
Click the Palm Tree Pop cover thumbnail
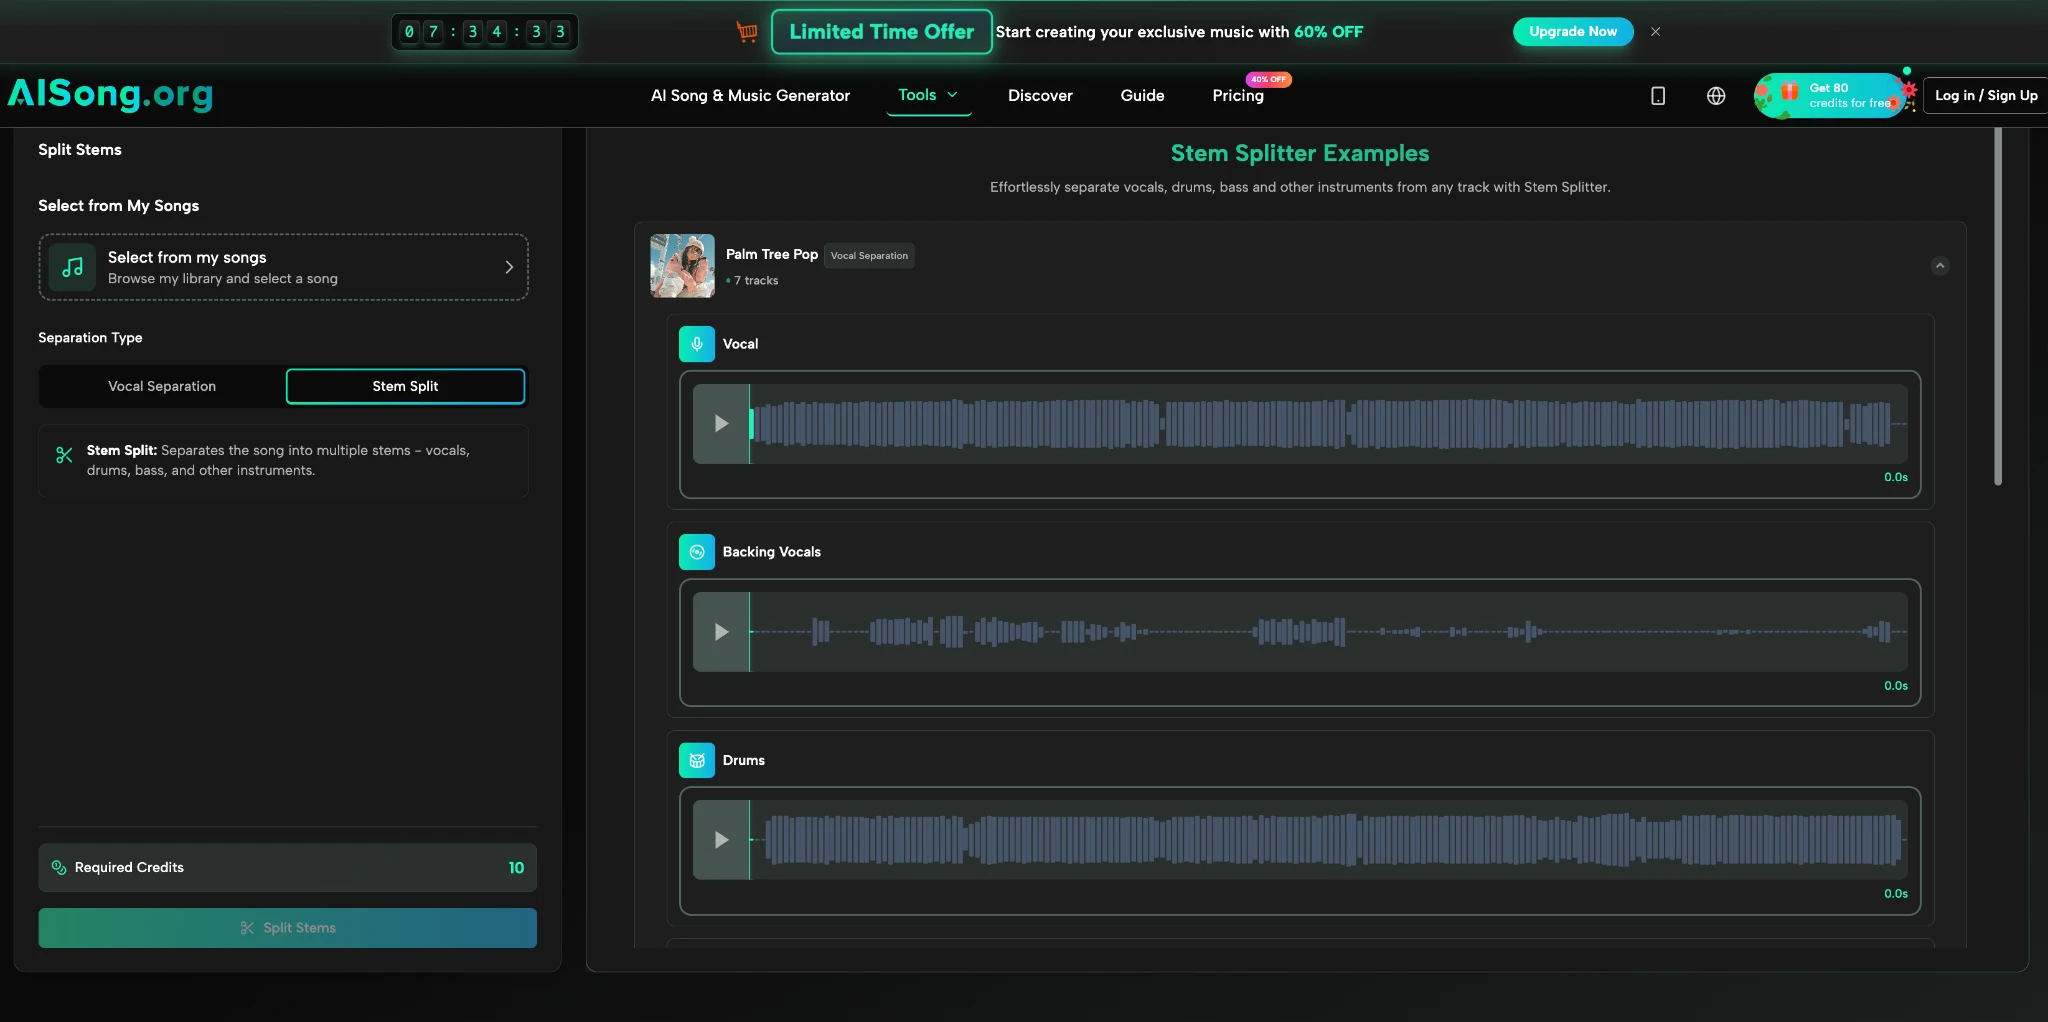click(682, 266)
